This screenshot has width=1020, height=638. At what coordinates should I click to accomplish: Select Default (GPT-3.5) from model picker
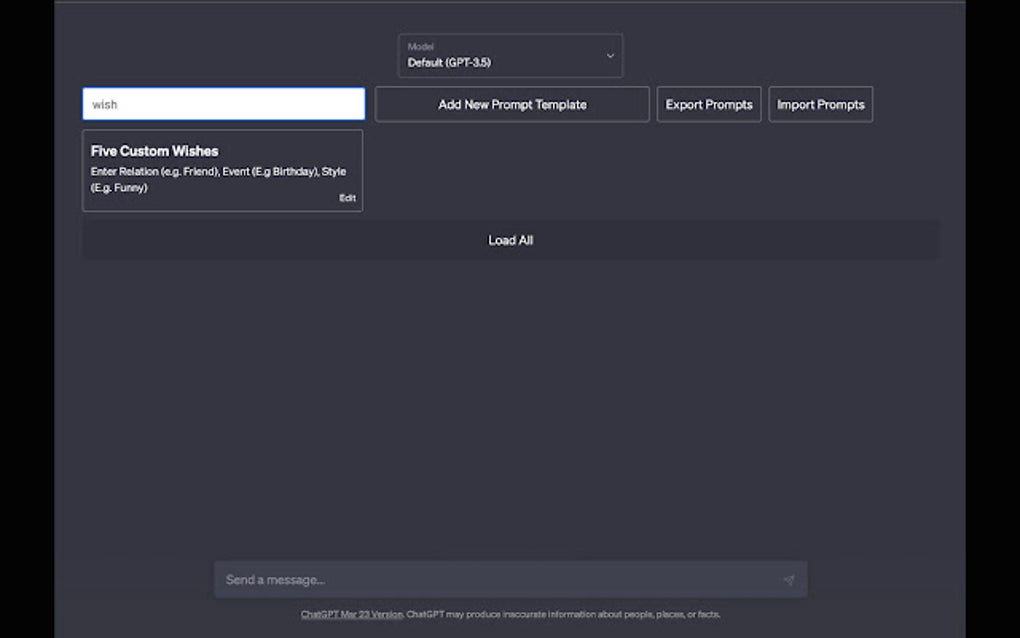pos(510,62)
